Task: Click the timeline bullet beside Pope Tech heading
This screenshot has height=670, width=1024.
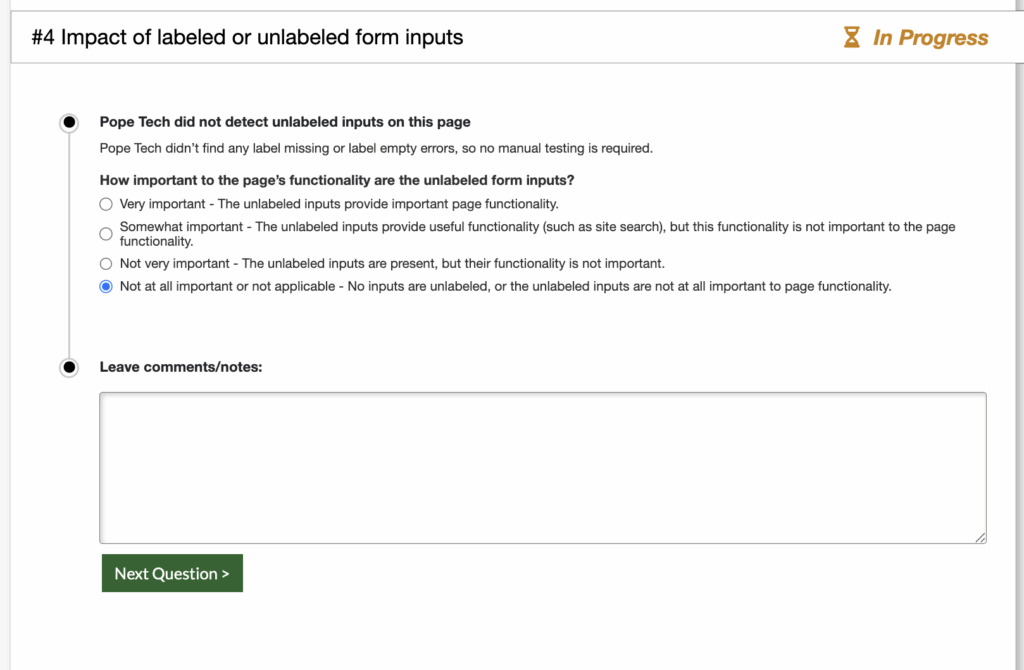Action: (69, 123)
